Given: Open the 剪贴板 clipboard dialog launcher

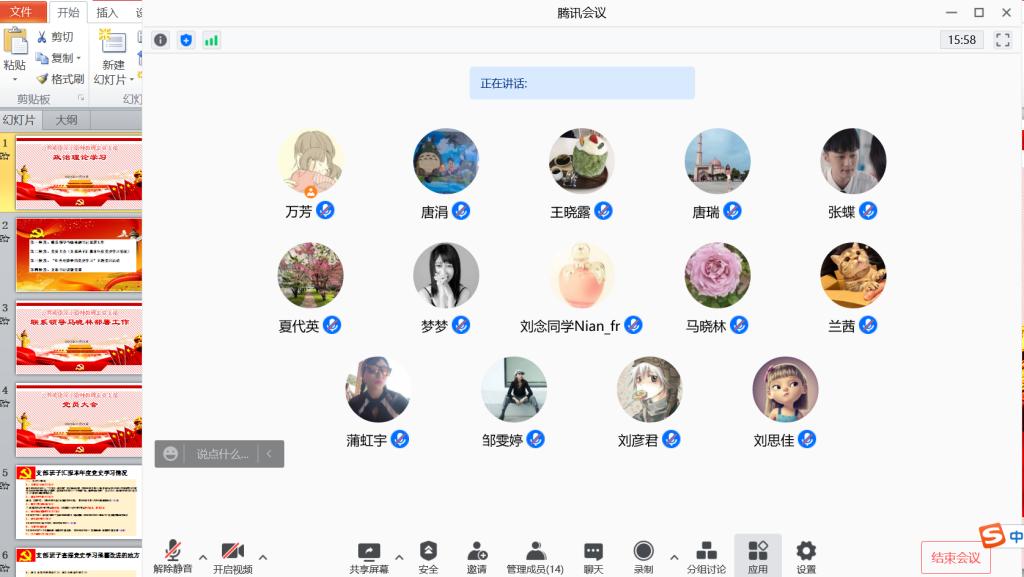Looking at the screenshot, I should point(82,98).
